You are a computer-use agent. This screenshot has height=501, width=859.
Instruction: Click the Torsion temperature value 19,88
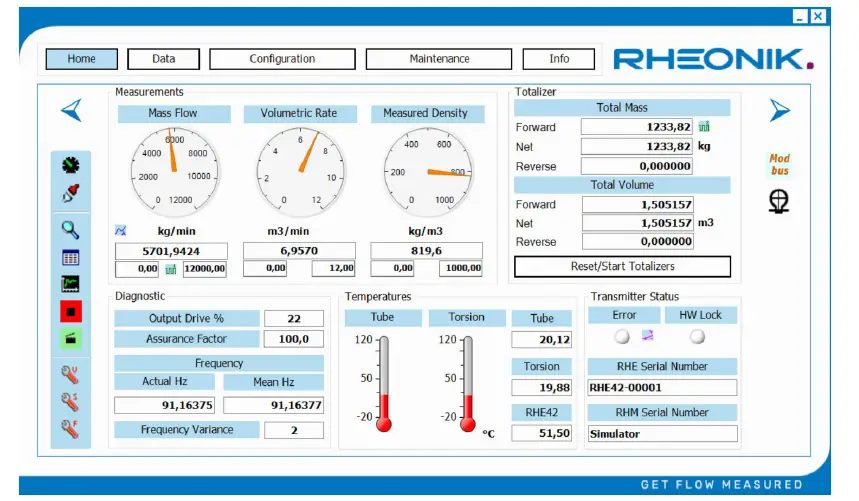[x=541, y=388]
